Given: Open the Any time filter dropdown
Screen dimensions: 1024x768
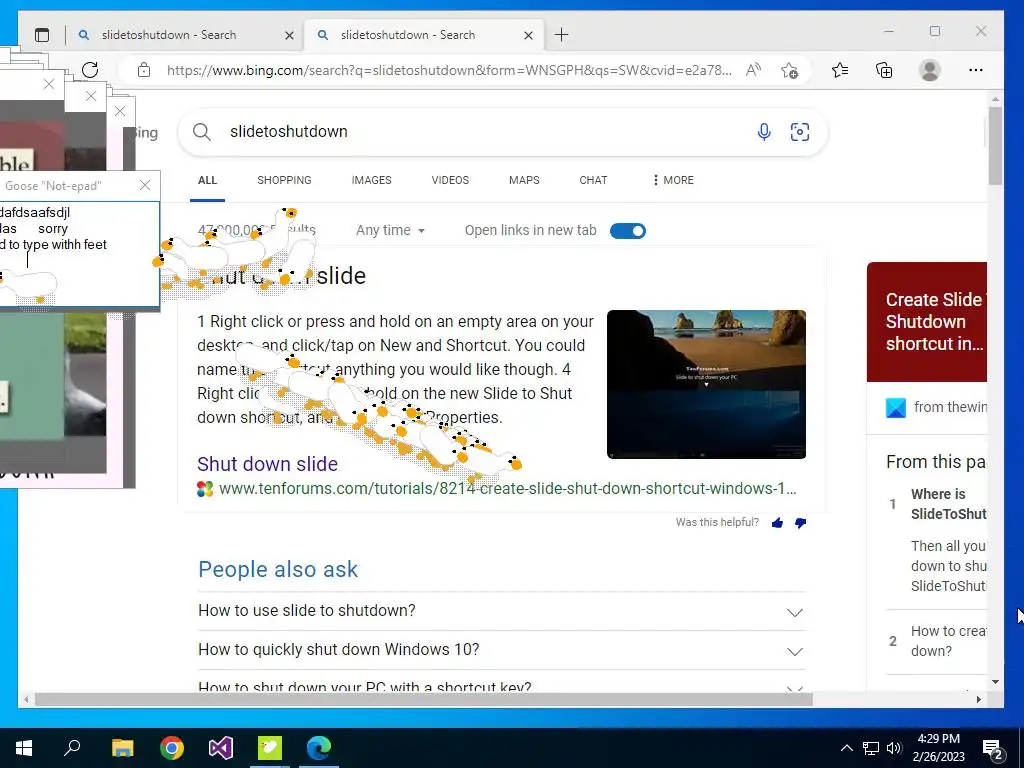Looking at the screenshot, I should 391,231.
